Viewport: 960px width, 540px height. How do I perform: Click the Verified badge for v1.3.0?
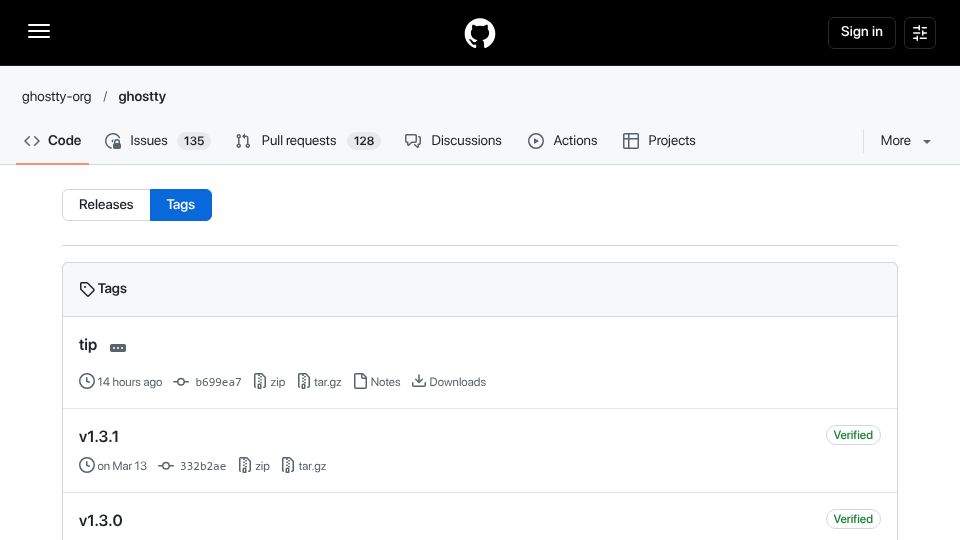pos(853,519)
